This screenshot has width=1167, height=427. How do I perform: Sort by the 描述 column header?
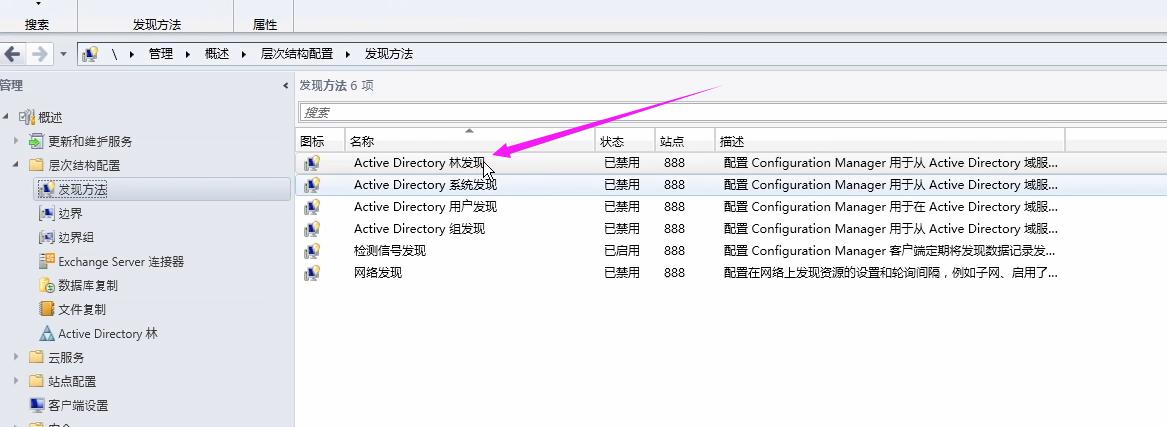click(890, 141)
